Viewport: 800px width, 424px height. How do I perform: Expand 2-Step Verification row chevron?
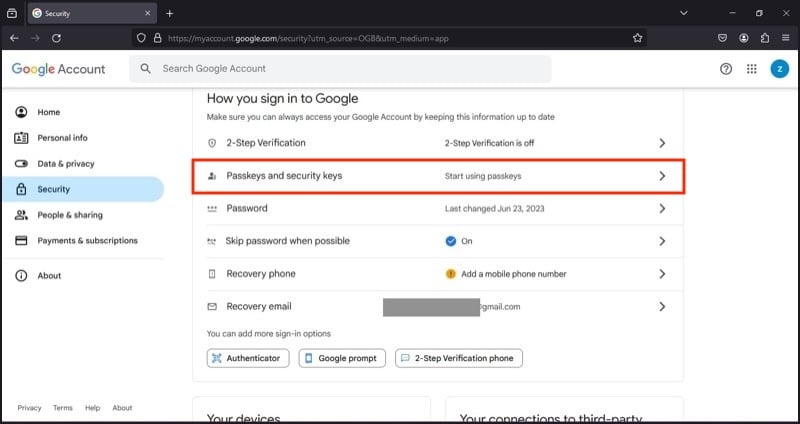(x=662, y=143)
